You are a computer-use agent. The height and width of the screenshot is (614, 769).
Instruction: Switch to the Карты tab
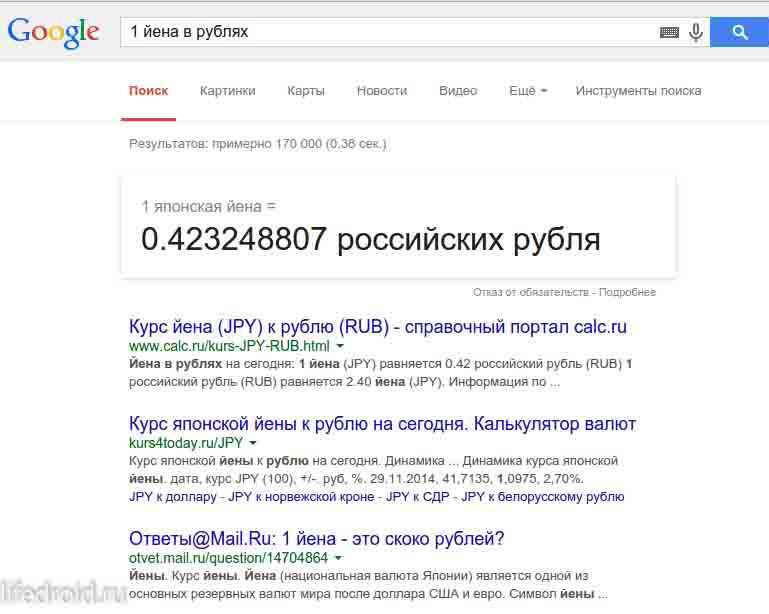(x=306, y=91)
